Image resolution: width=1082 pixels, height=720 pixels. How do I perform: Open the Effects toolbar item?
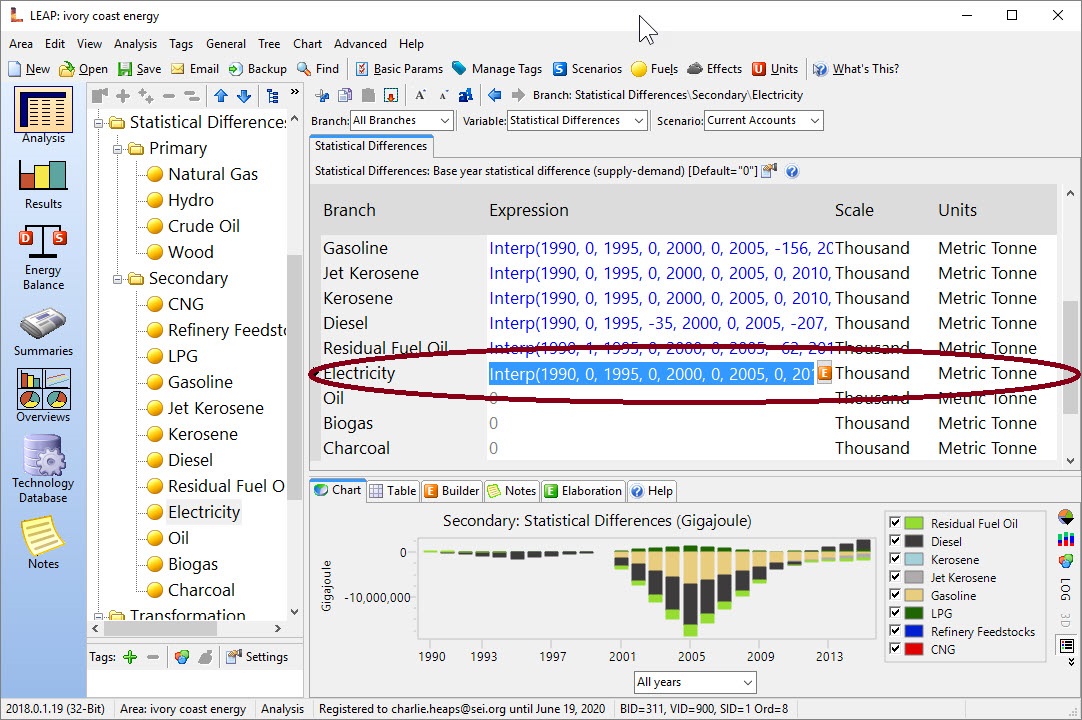pos(714,69)
